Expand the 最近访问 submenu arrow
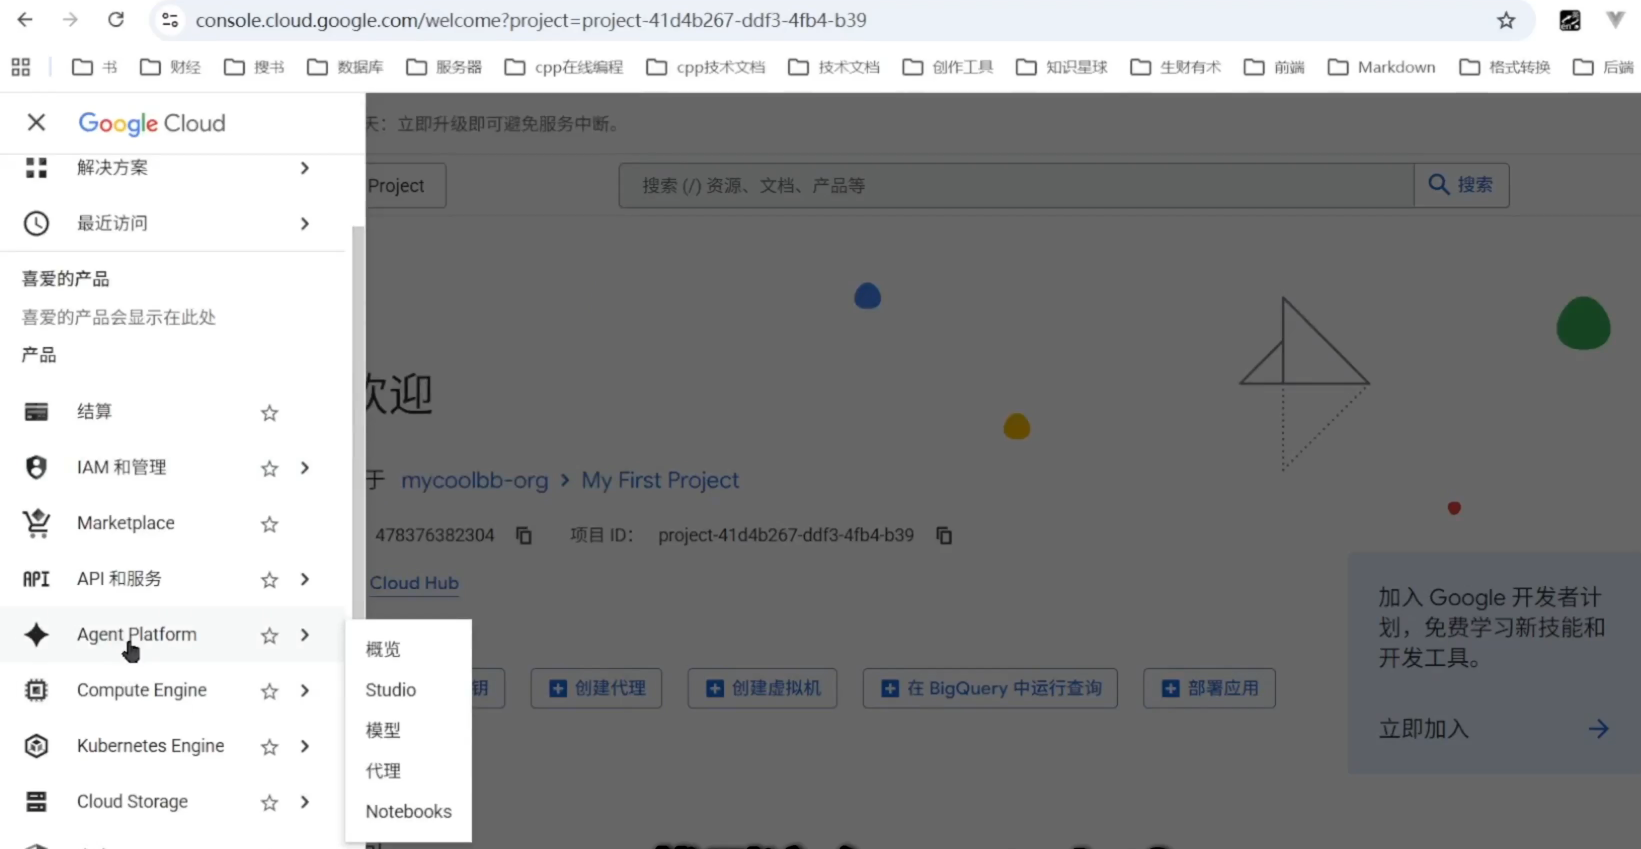 pyautogui.click(x=305, y=224)
